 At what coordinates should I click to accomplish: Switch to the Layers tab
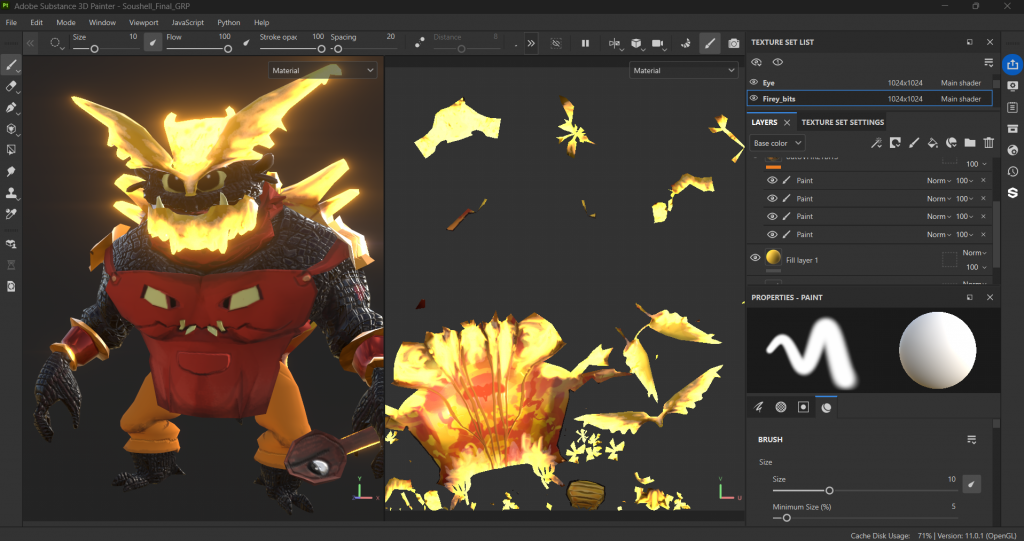point(764,122)
